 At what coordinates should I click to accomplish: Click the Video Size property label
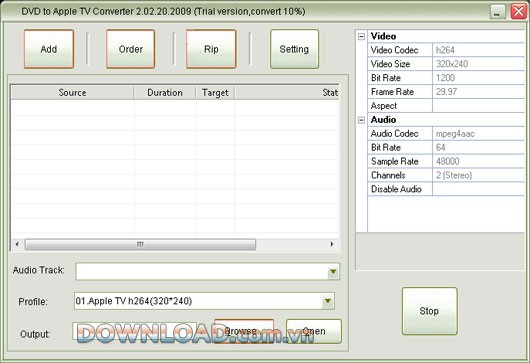point(390,64)
